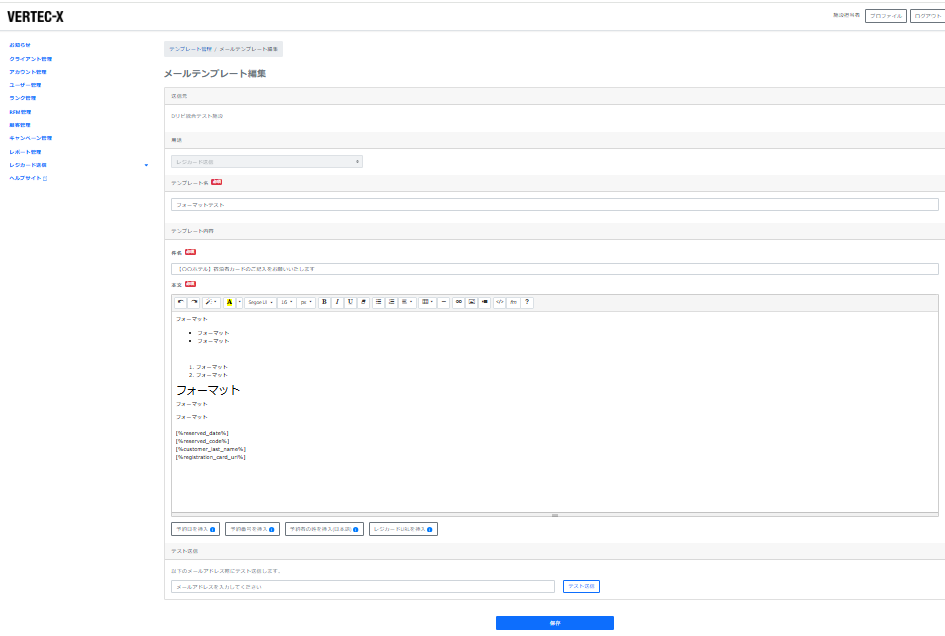Screen dimensions: 945x636
Task: Click the 予約番号を挿入 button
Action: (x=252, y=529)
